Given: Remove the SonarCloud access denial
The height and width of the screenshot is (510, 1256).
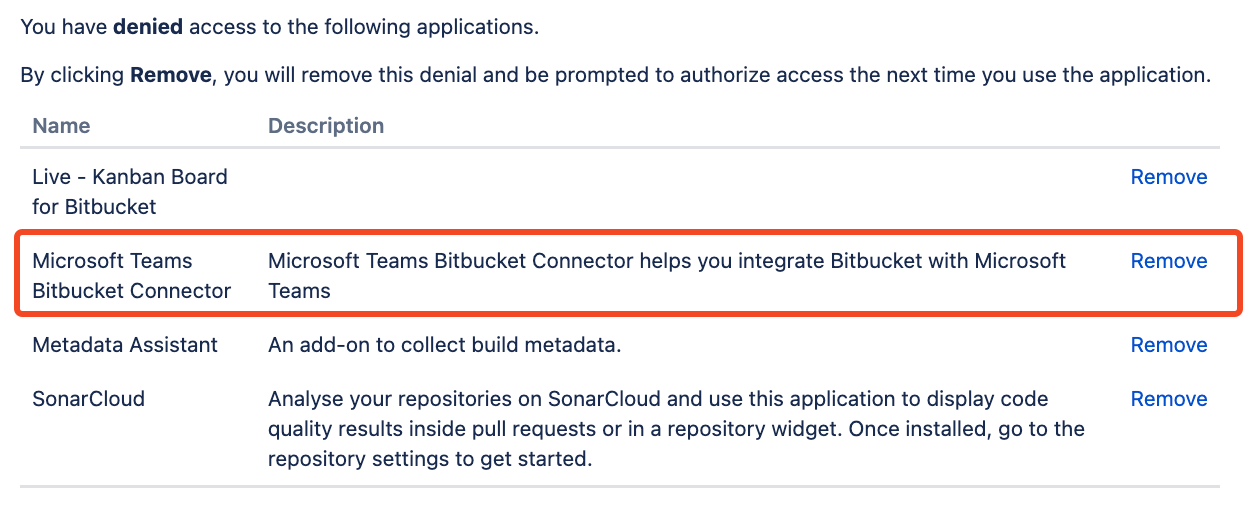Looking at the screenshot, I should (1168, 399).
